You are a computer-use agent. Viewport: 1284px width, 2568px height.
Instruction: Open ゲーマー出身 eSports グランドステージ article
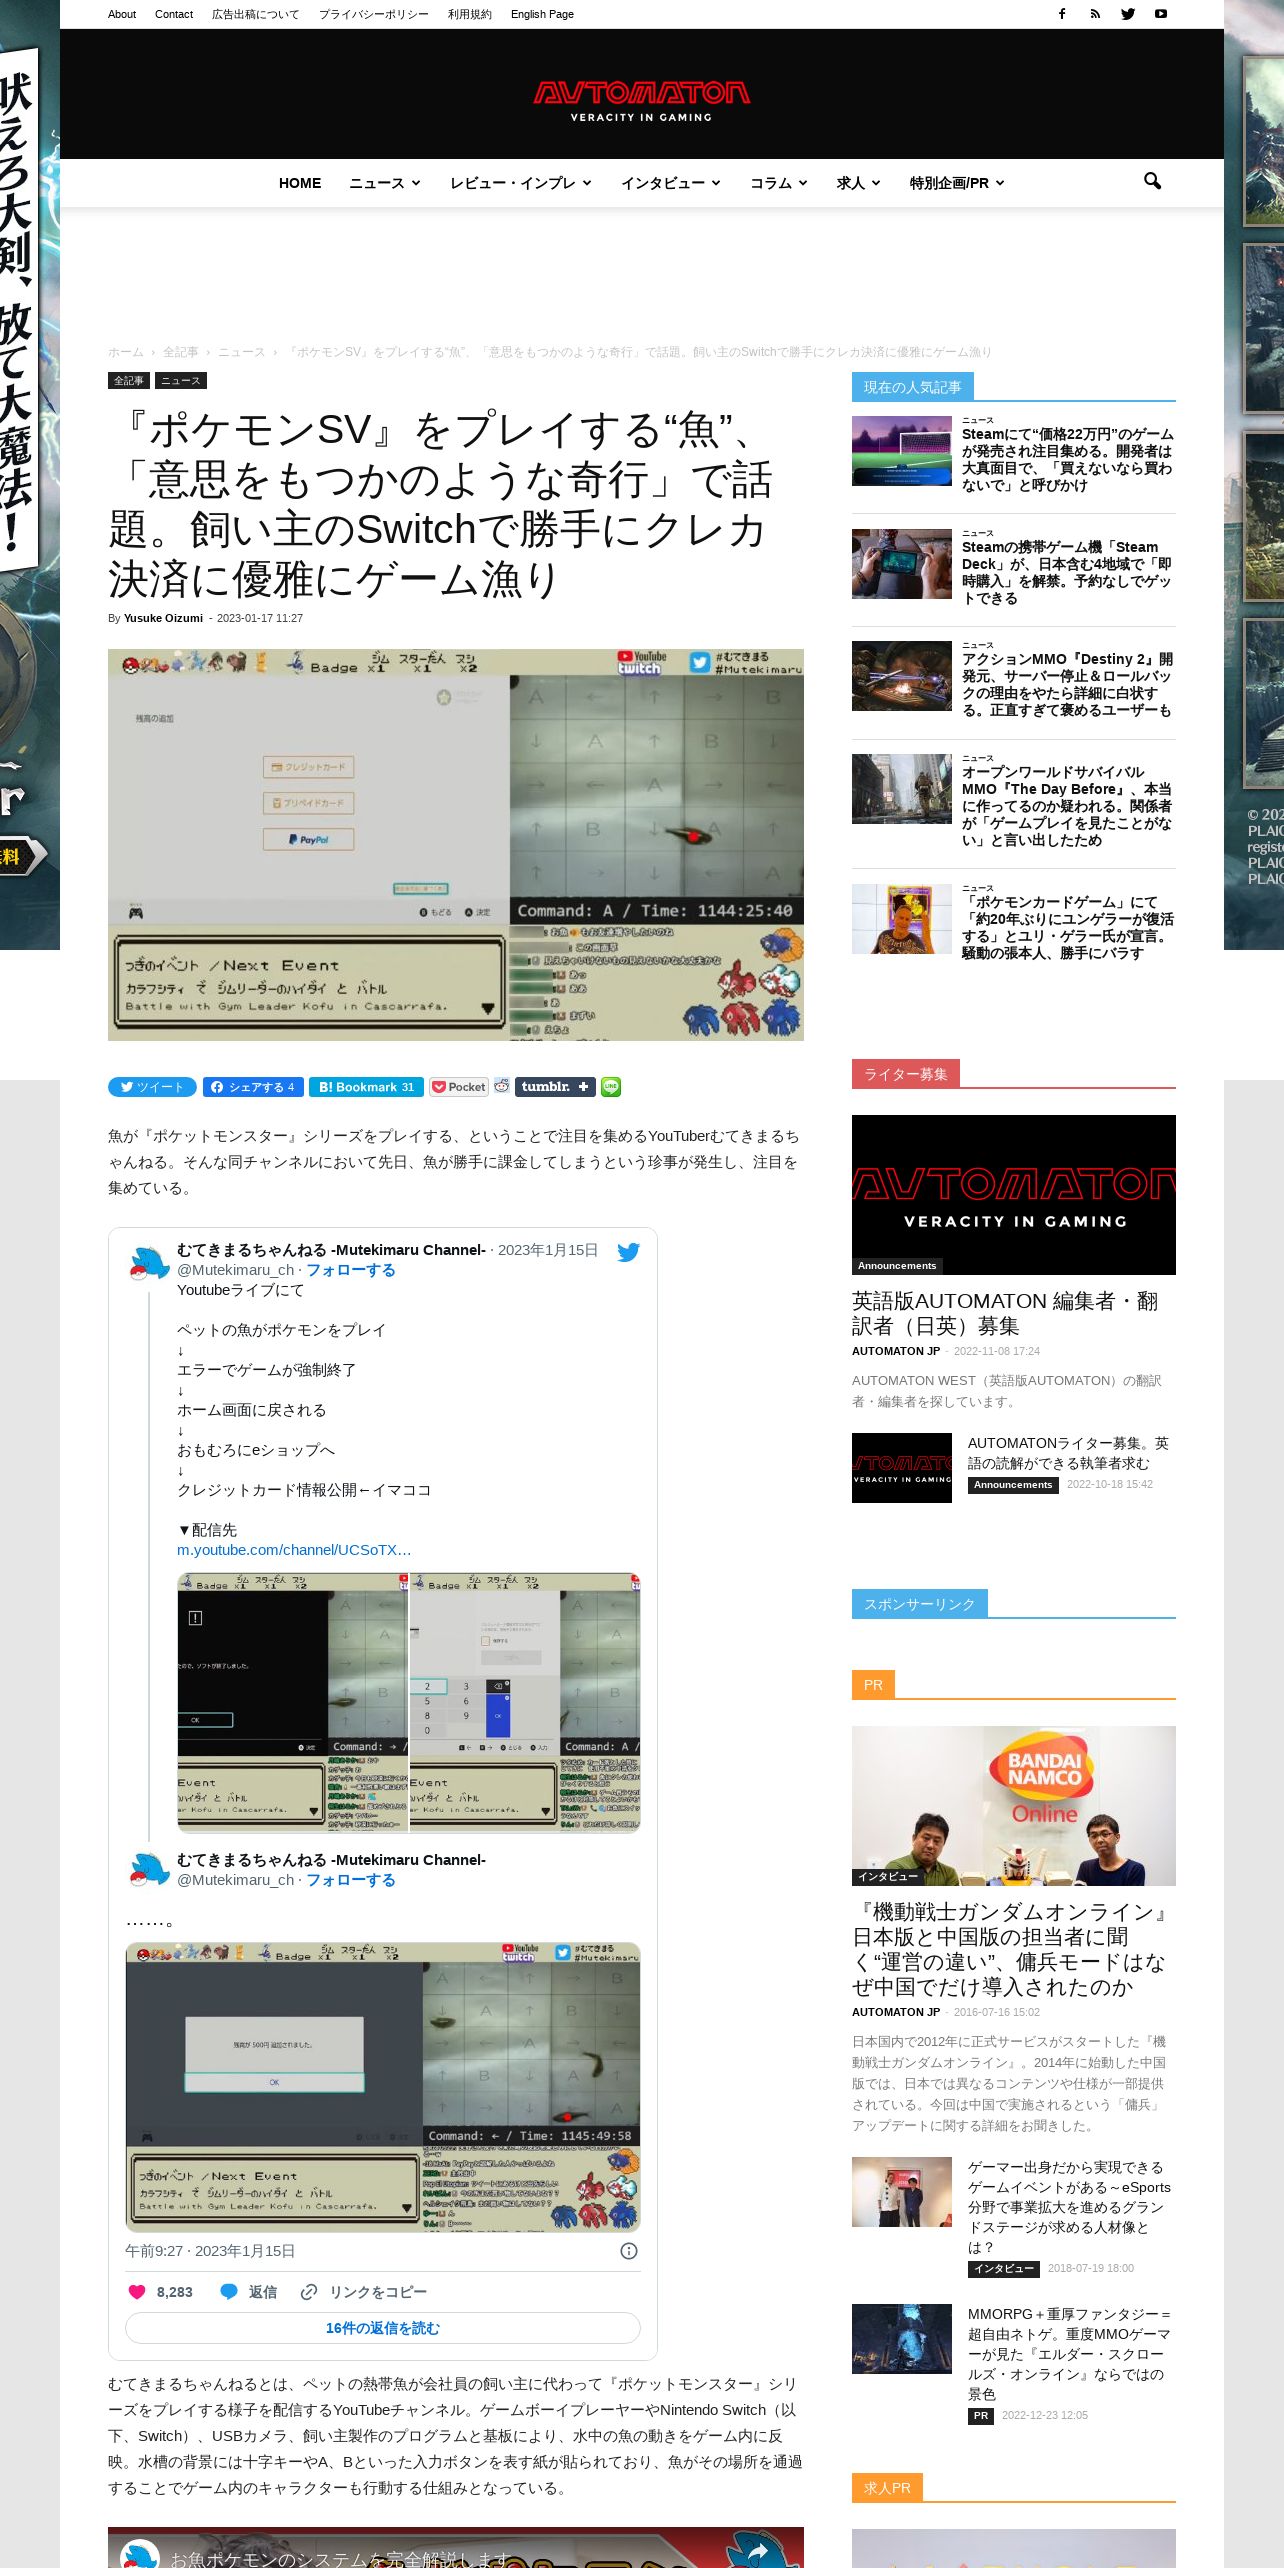pos(1070,2207)
